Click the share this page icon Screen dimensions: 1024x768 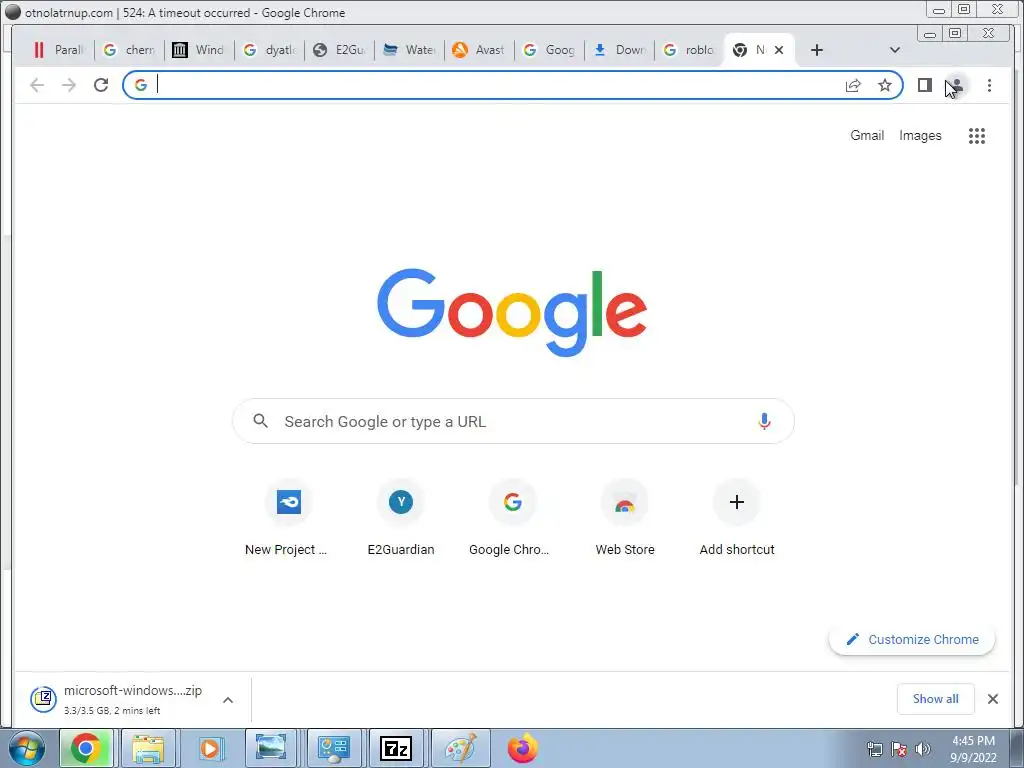(x=853, y=86)
